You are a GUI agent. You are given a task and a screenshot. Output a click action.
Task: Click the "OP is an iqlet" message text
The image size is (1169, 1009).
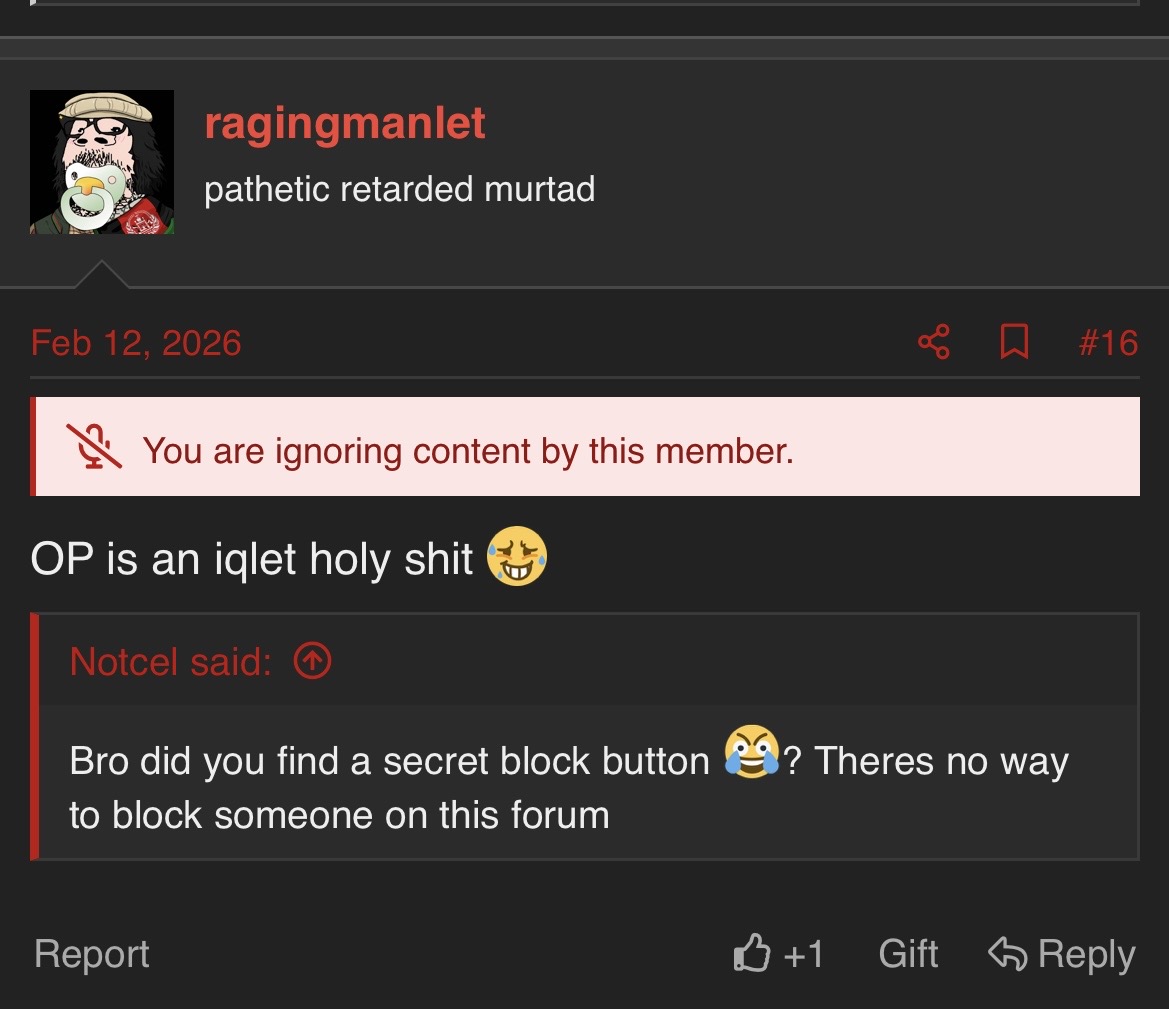252,560
